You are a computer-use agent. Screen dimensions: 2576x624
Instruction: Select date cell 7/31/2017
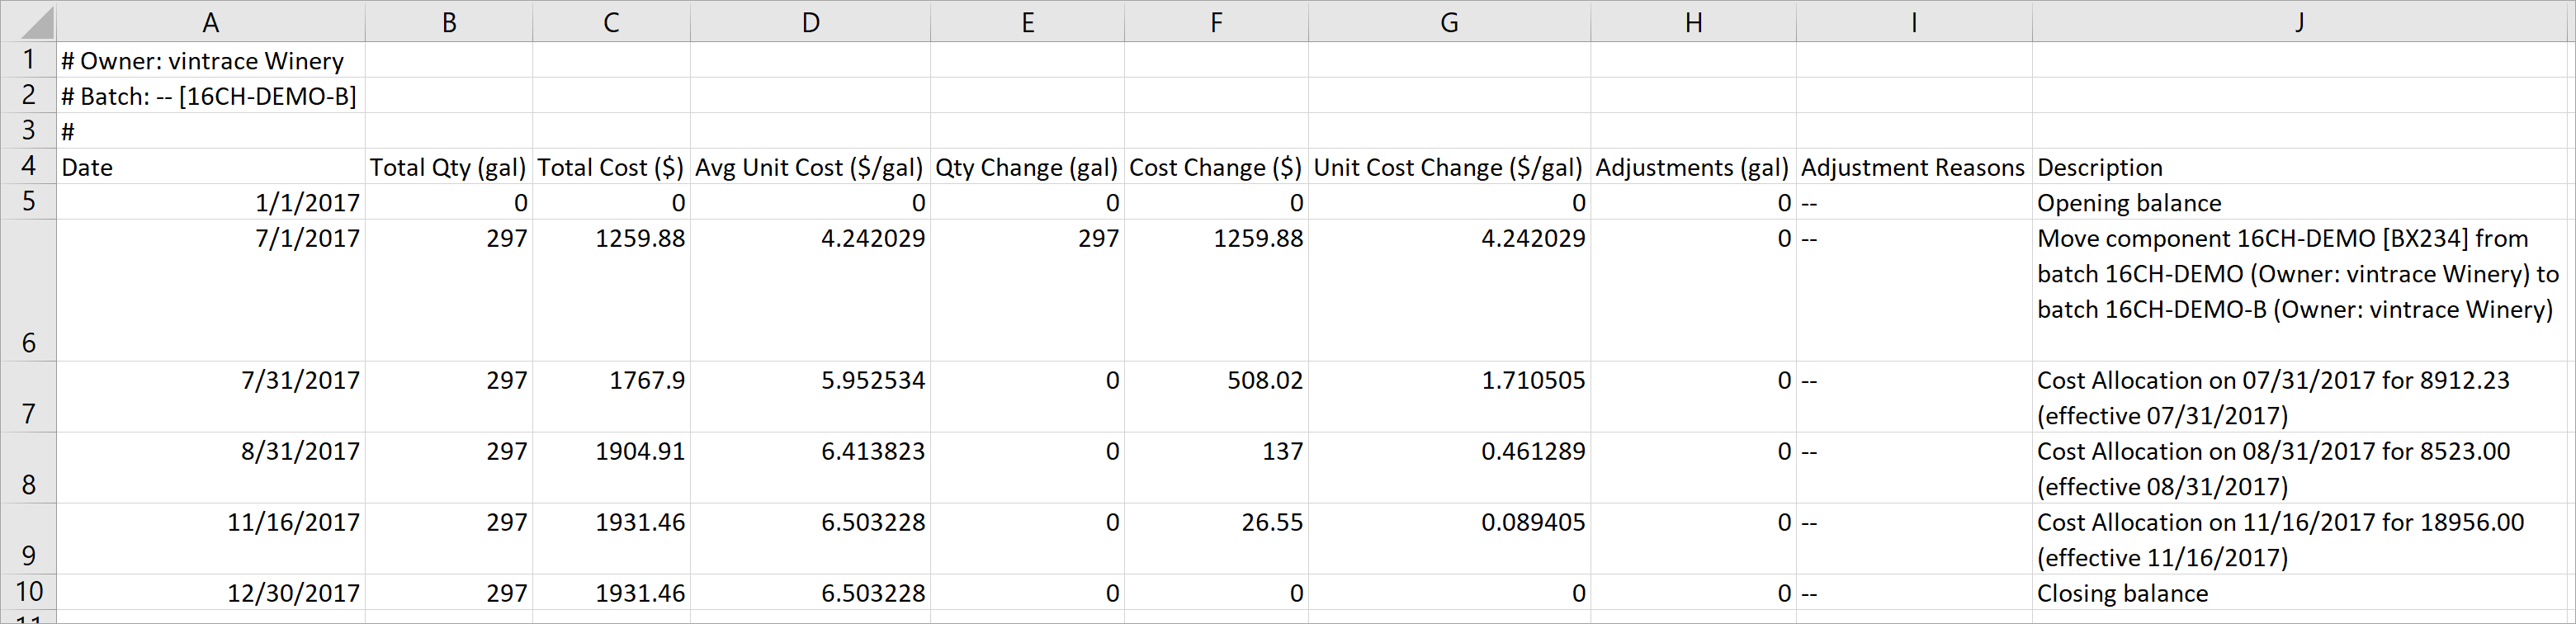tap(210, 397)
